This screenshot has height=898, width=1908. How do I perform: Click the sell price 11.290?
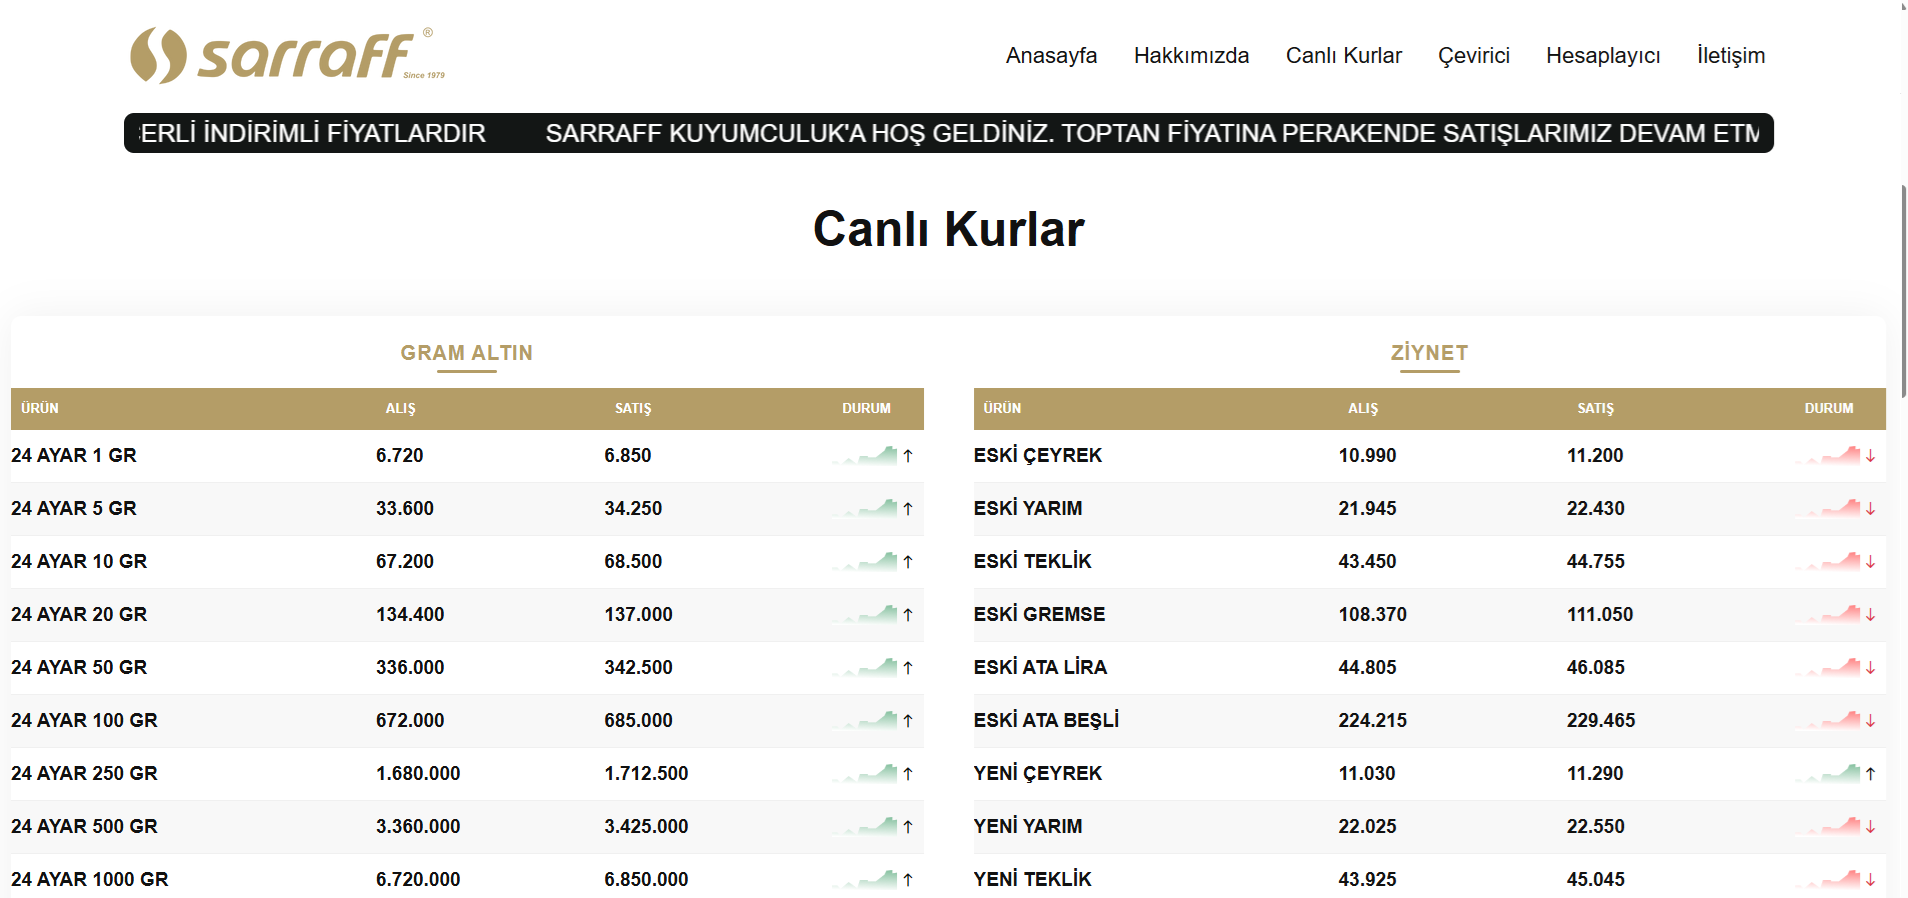point(1595,773)
